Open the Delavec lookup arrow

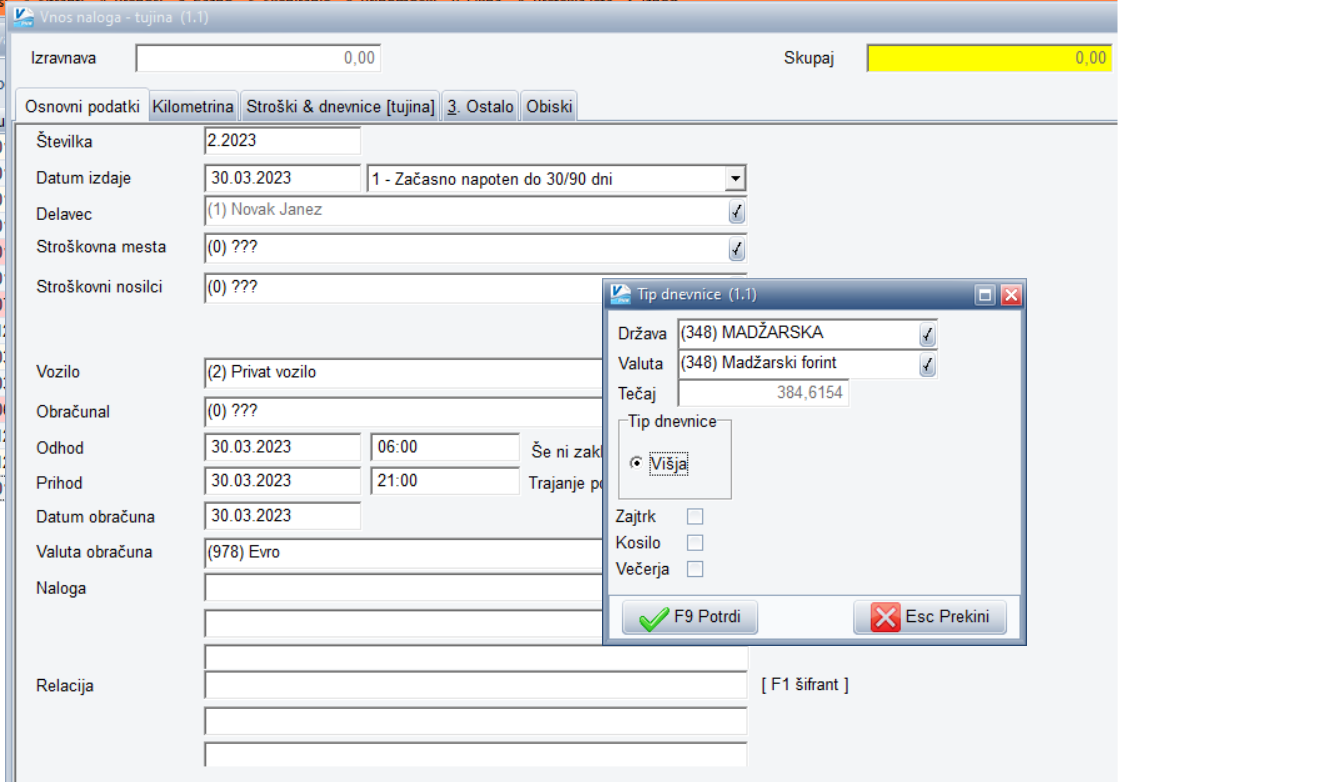pos(737,211)
